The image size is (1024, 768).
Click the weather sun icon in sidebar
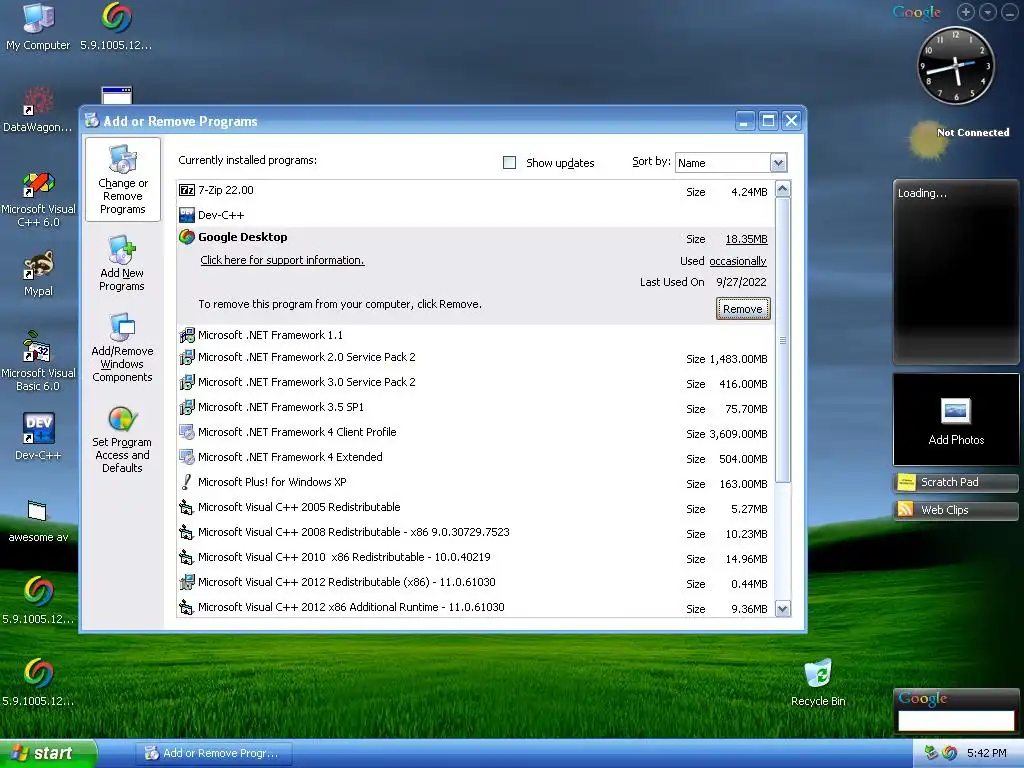[927, 139]
